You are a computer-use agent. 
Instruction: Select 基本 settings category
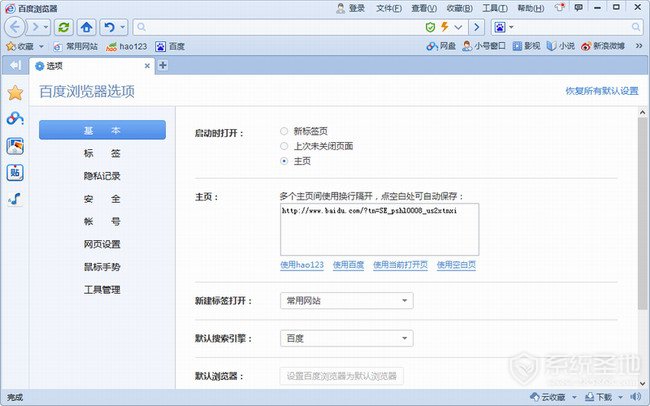coord(102,130)
